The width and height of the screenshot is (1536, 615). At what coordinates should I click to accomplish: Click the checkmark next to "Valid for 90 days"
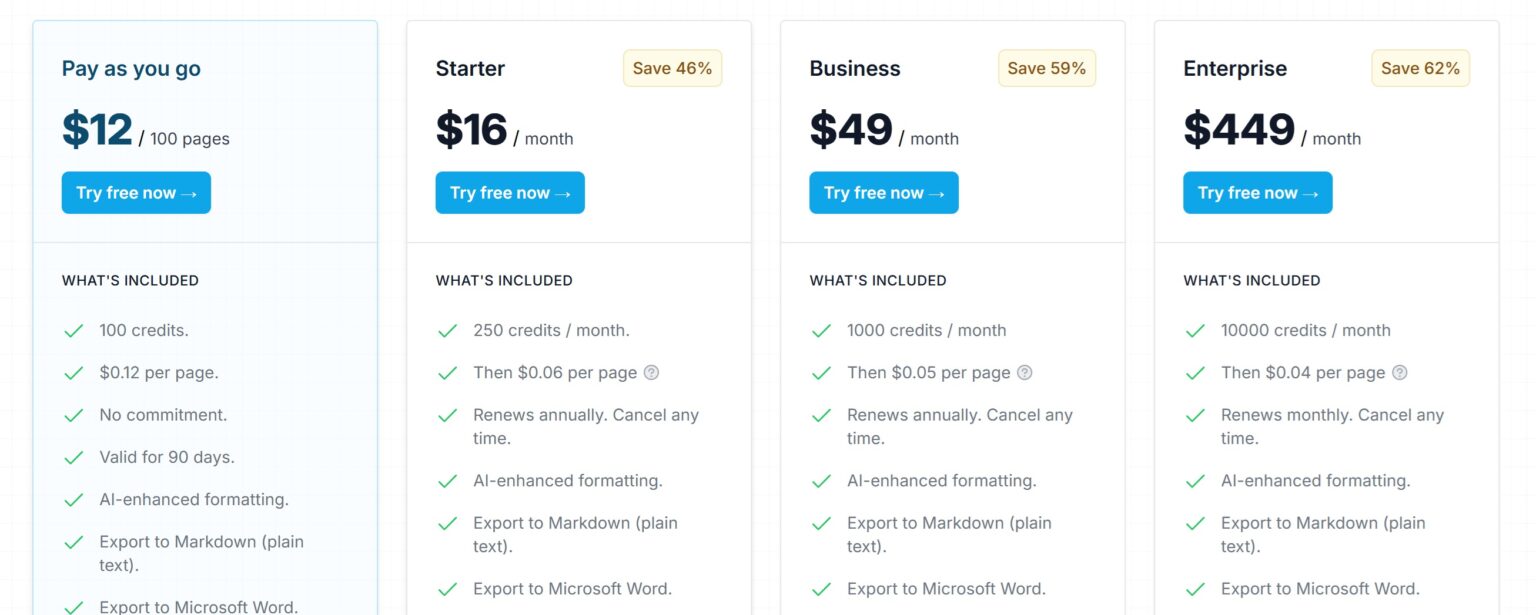[x=73, y=457]
